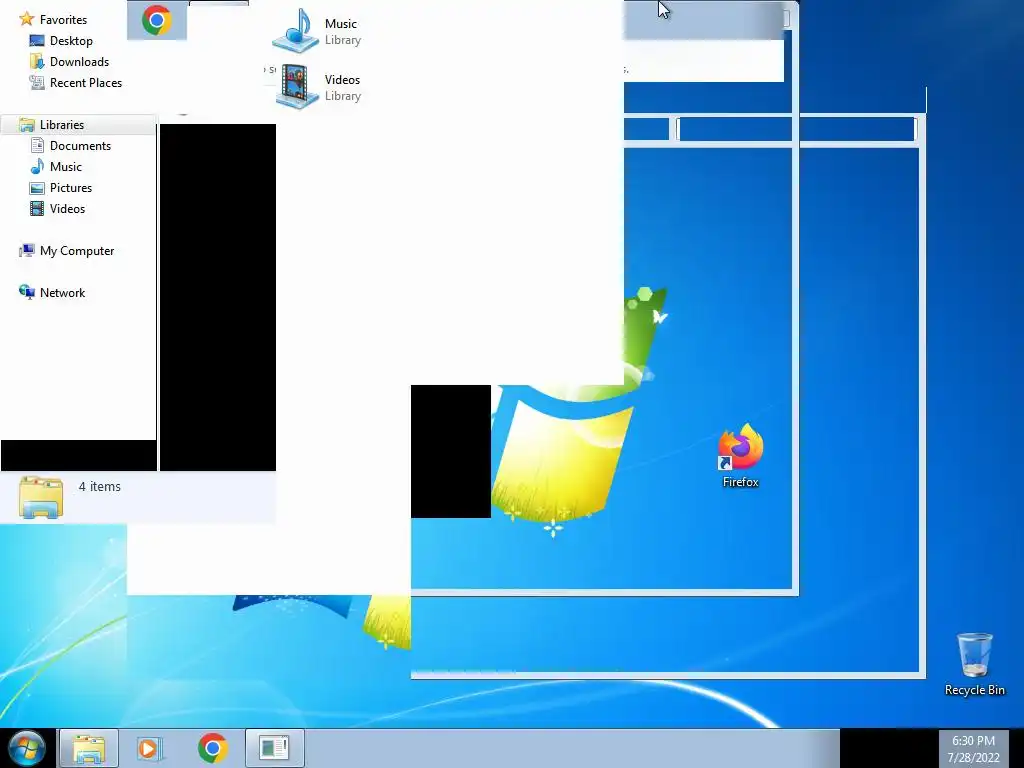Launch Windows Media Player from taskbar
The image size is (1024, 768).
tap(150, 748)
